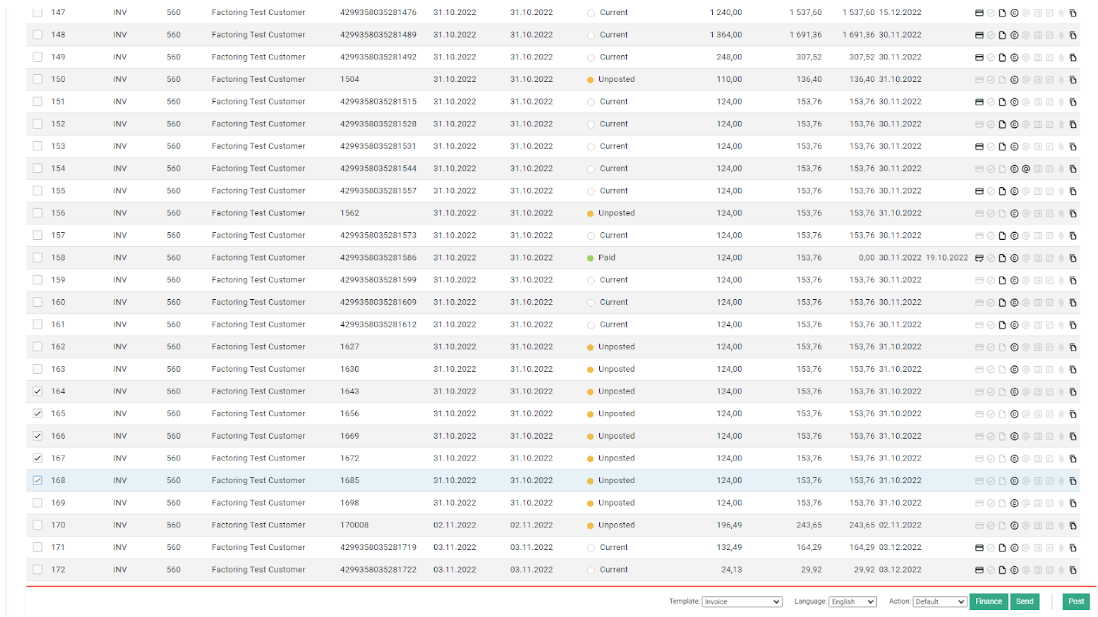The width and height of the screenshot is (1098, 617).
Task: Click the payment card icon in row 158
Action: pyautogui.click(x=980, y=258)
